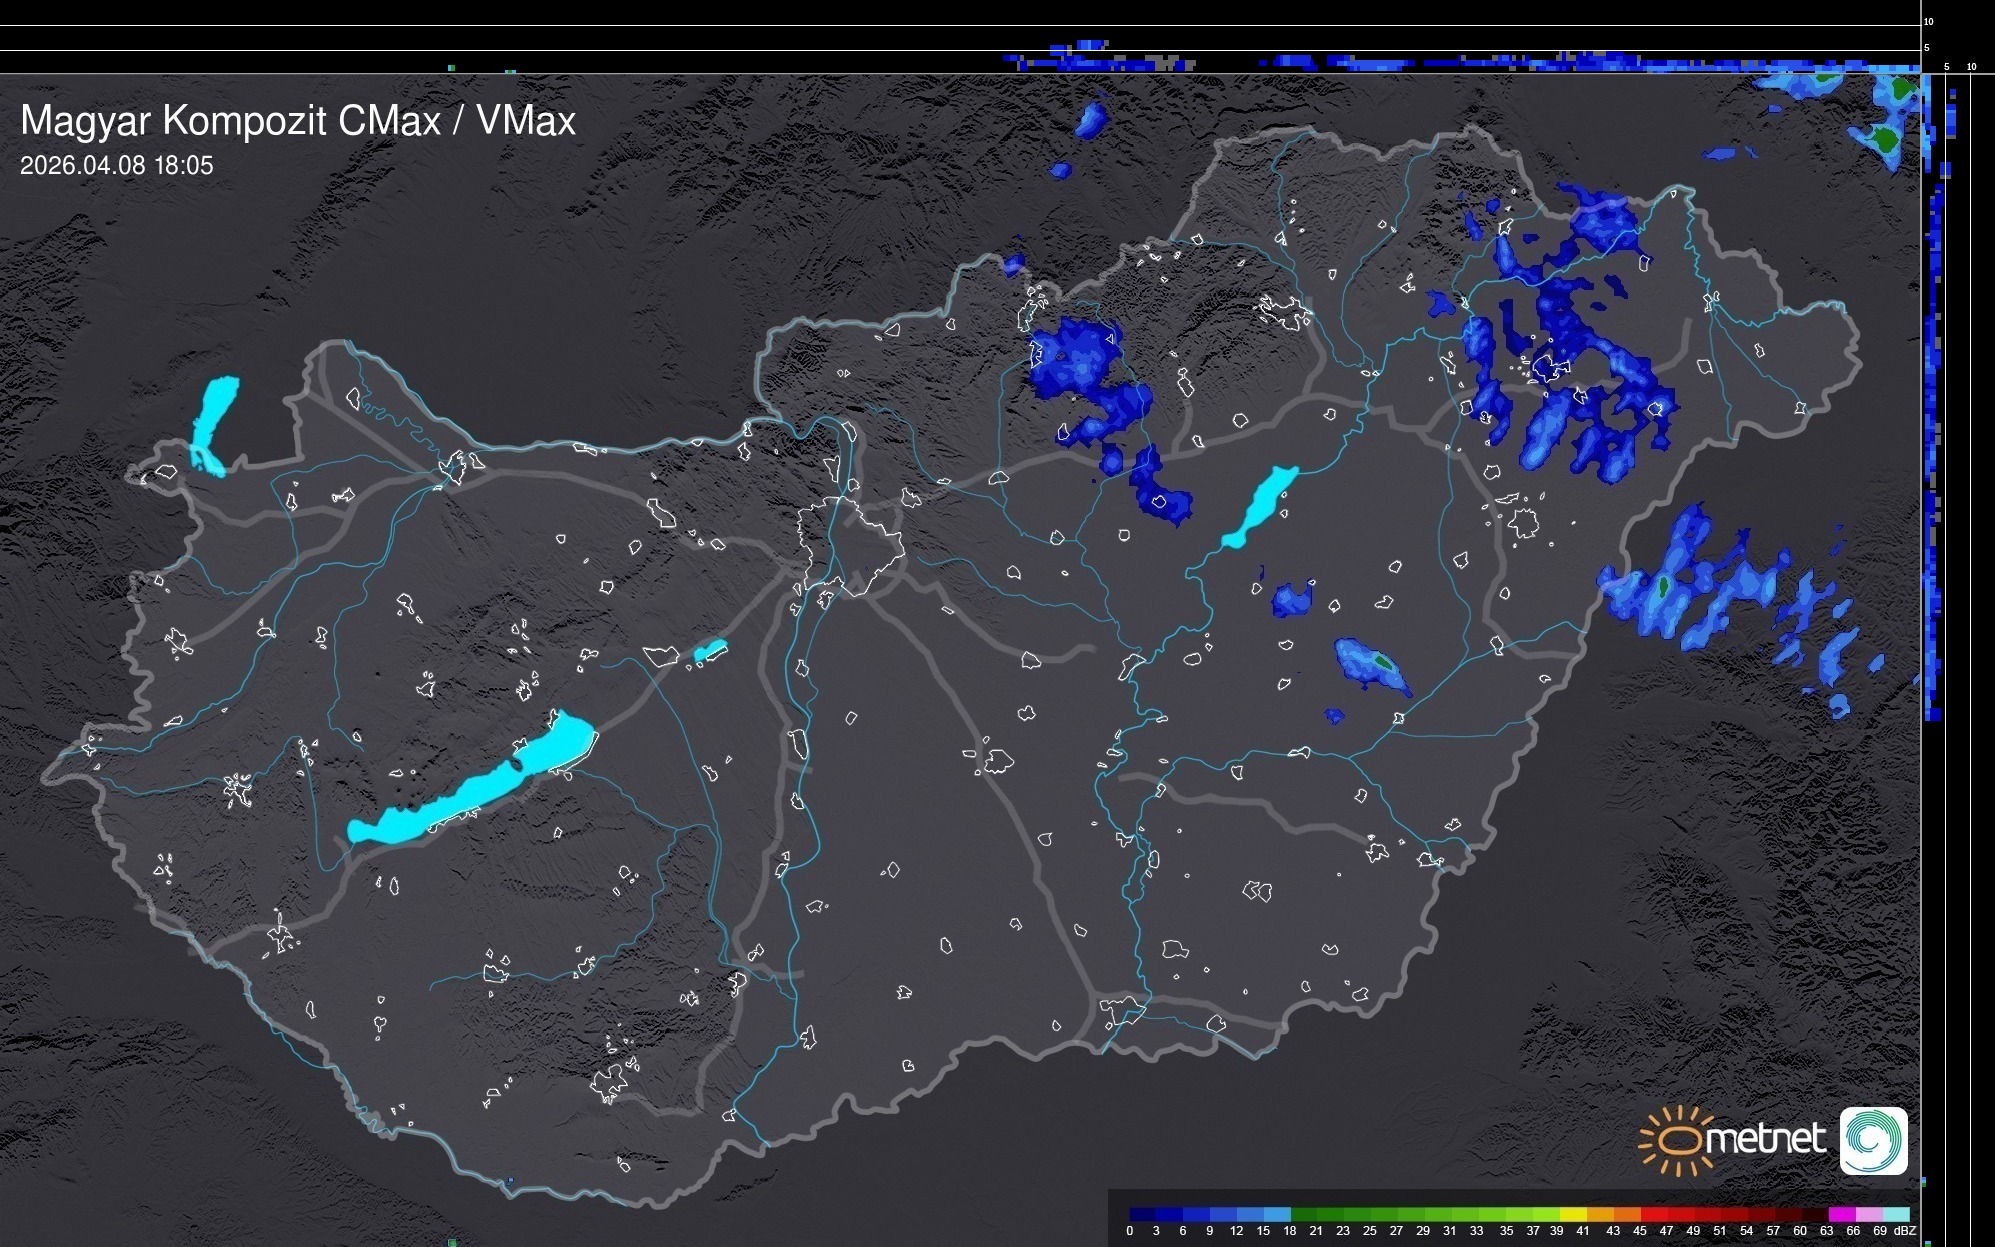1995x1247 pixels.
Task: Click the first green 18 dBZ legend swatch
Action: [x=1303, y=1214]
